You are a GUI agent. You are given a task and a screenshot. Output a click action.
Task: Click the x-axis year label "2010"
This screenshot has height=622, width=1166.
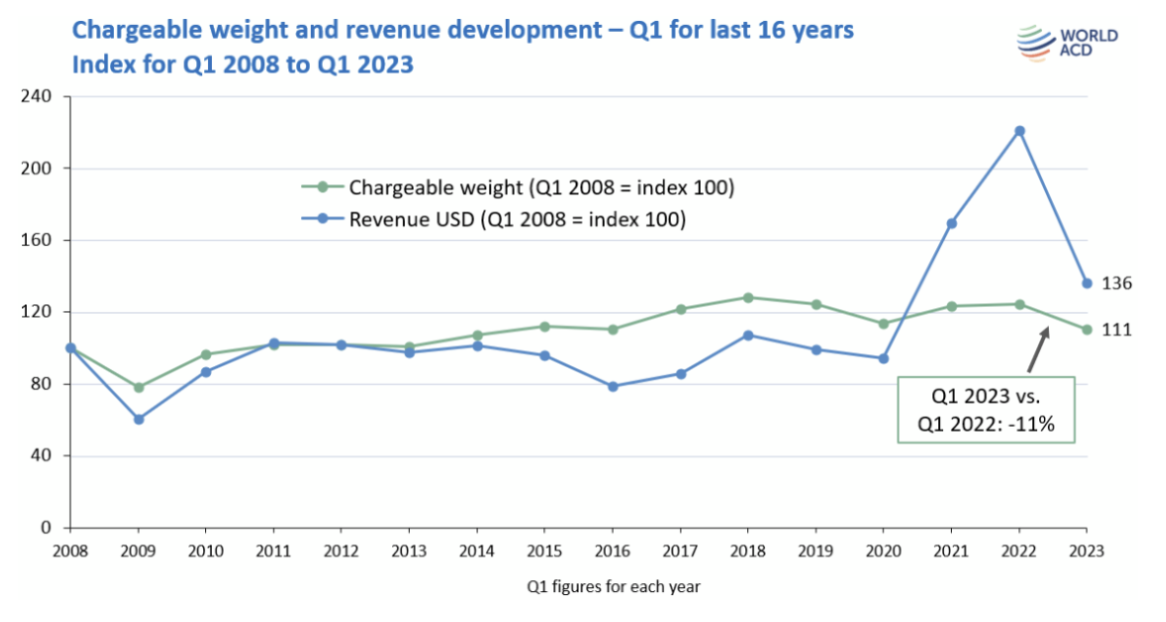click(x=206, y=551)
